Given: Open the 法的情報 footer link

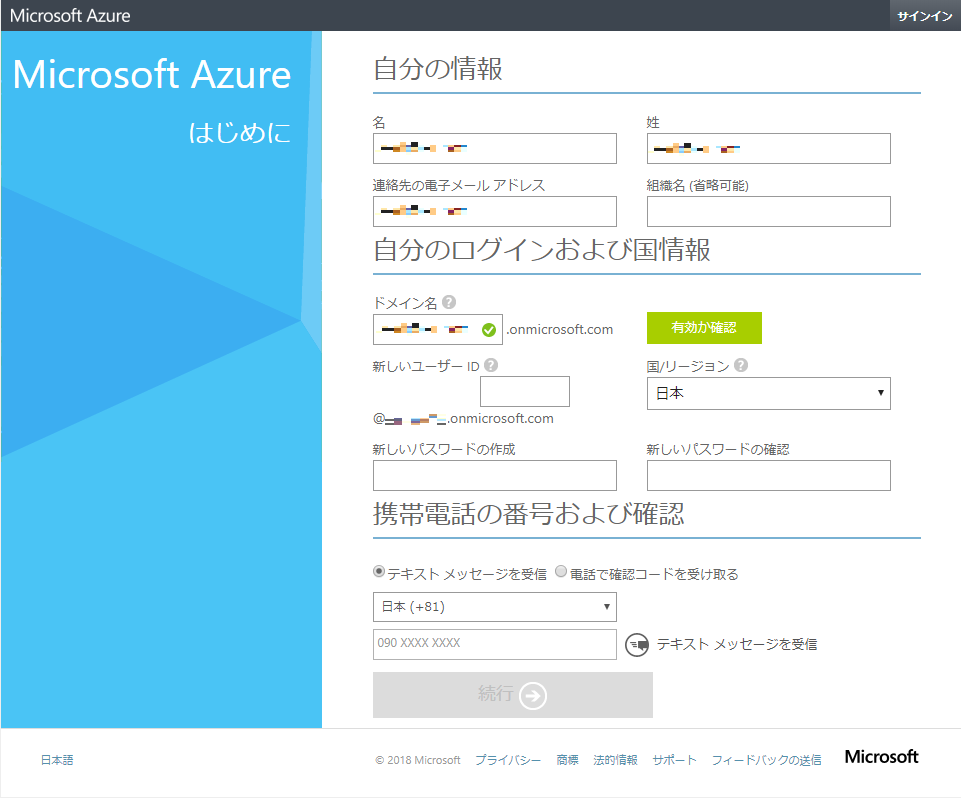Looking at the screenshot, I should (615, 760).
